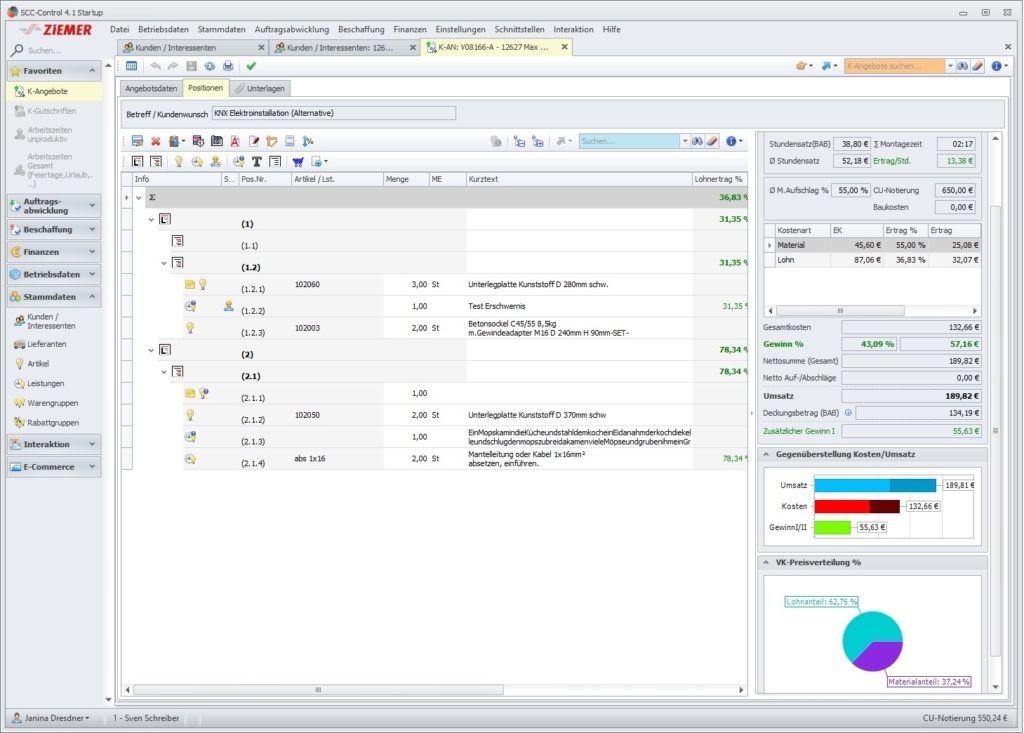Open Warengruppen in the sidebar

point(53,403)
